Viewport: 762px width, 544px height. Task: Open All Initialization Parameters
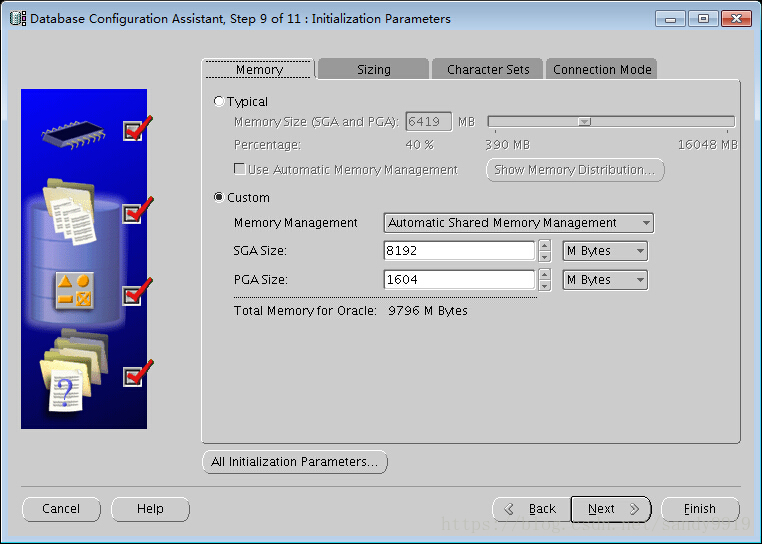294,462
